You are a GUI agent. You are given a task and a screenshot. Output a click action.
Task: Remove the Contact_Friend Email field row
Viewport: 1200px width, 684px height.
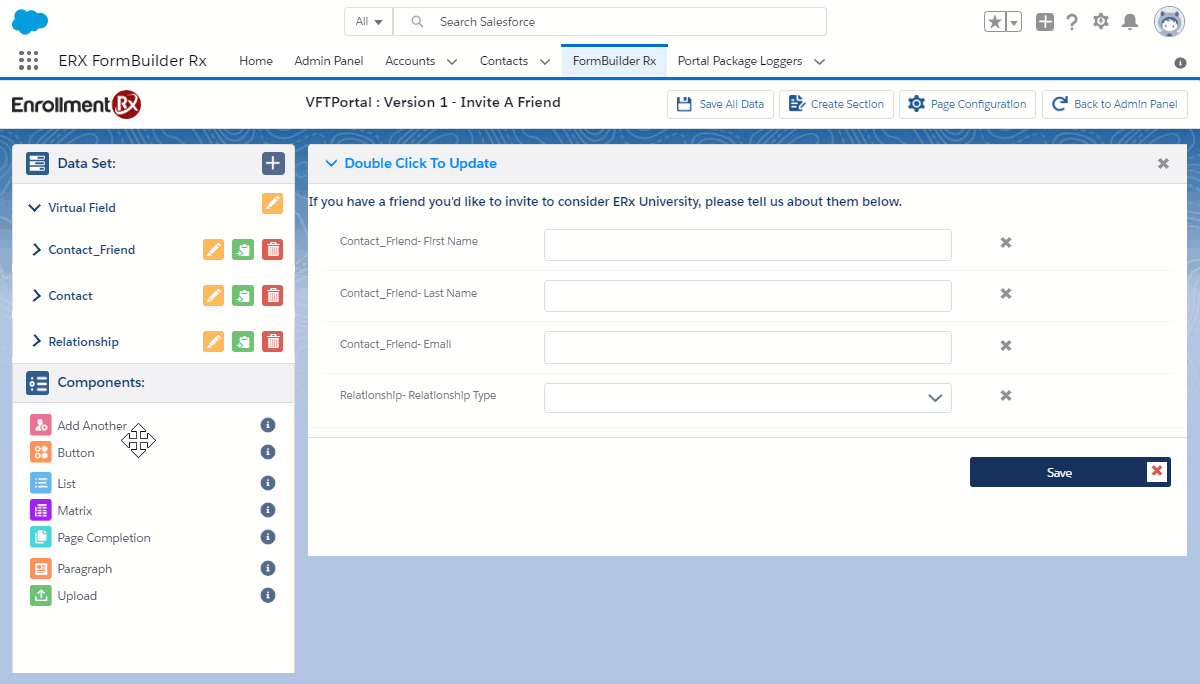click(1006, 346)
